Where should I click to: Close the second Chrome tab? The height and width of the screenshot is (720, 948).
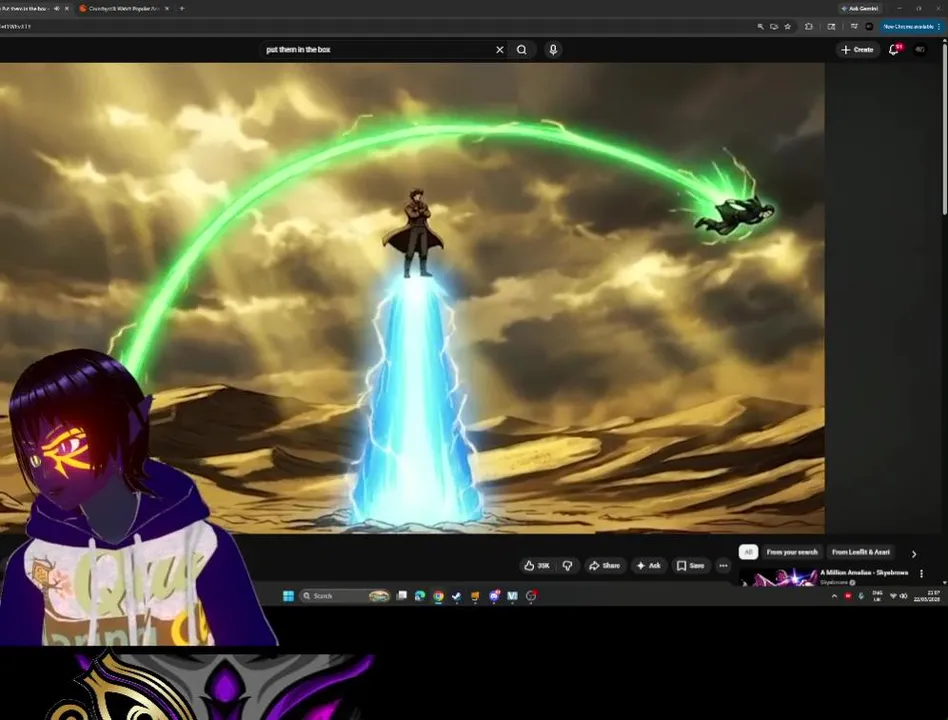[x=167, y=8]
